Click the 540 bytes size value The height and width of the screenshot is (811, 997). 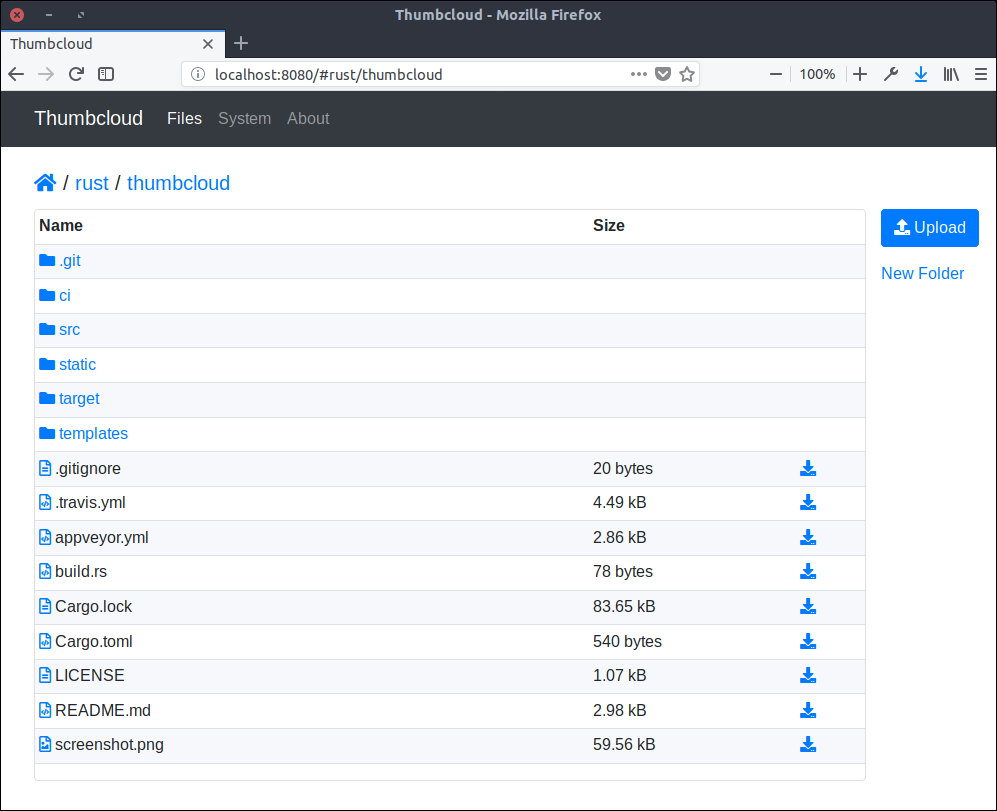click(627, 641)
